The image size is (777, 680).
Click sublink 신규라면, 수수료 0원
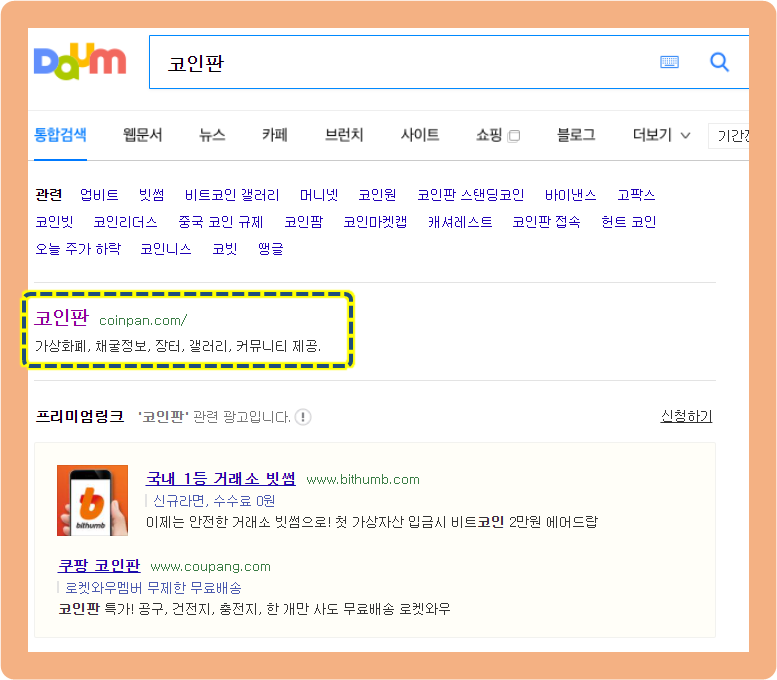[x=214, y=501]
